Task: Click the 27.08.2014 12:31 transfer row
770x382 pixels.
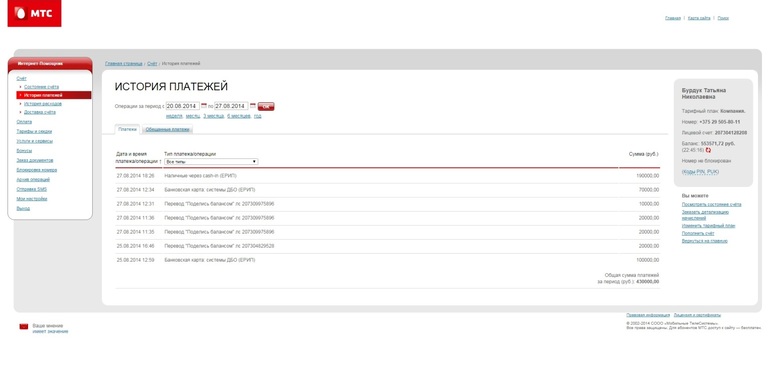Action: tap(387, 204)
